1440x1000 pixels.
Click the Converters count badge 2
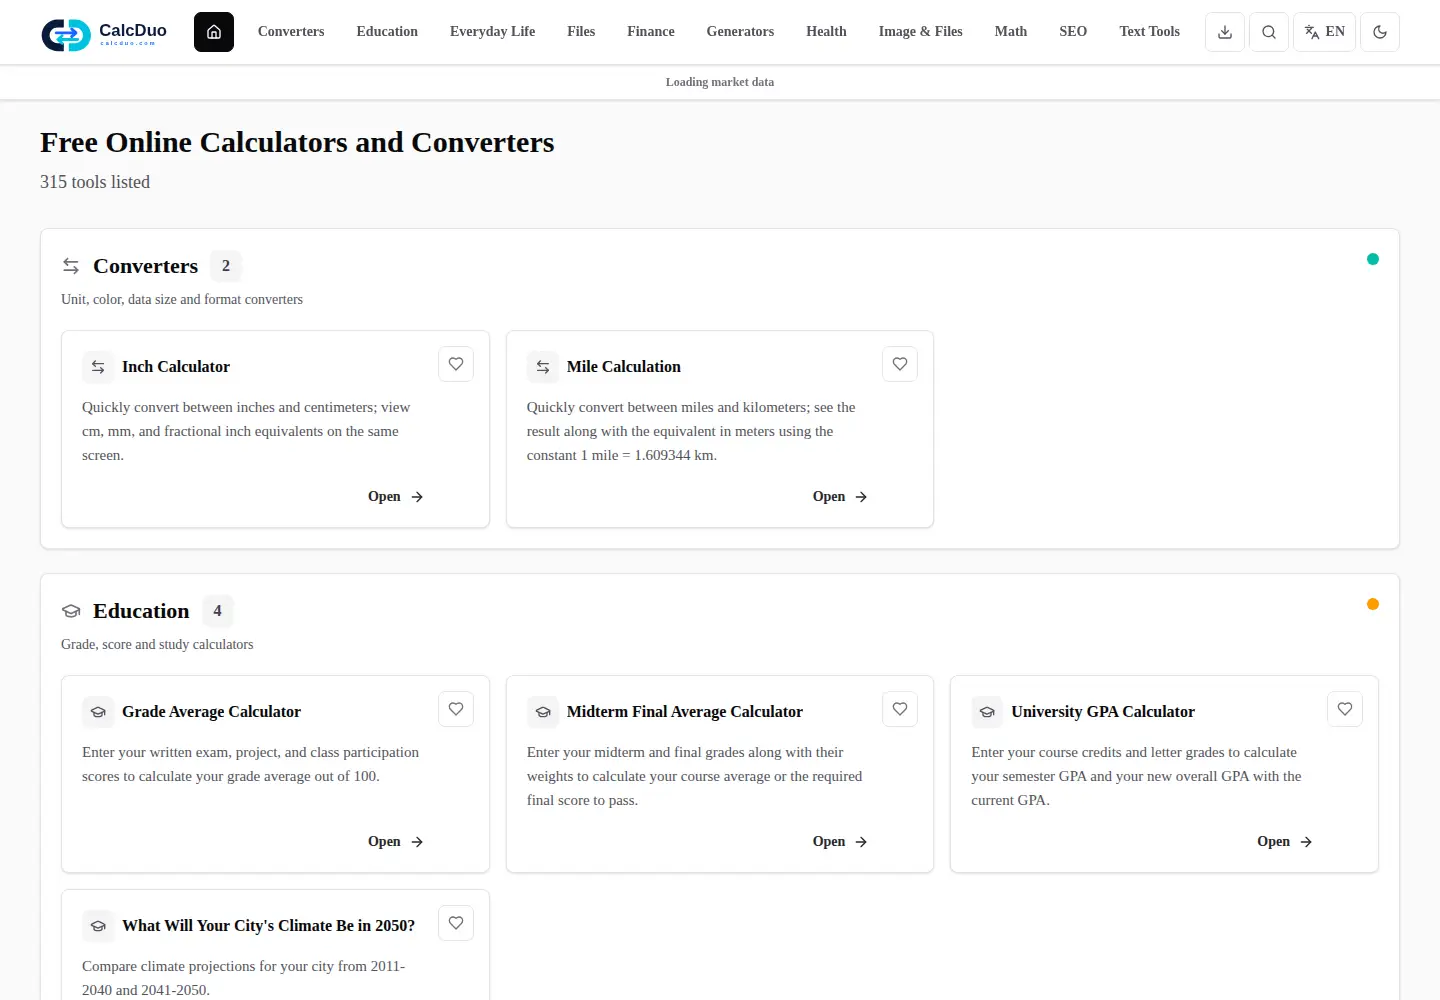tap(226, 266)
